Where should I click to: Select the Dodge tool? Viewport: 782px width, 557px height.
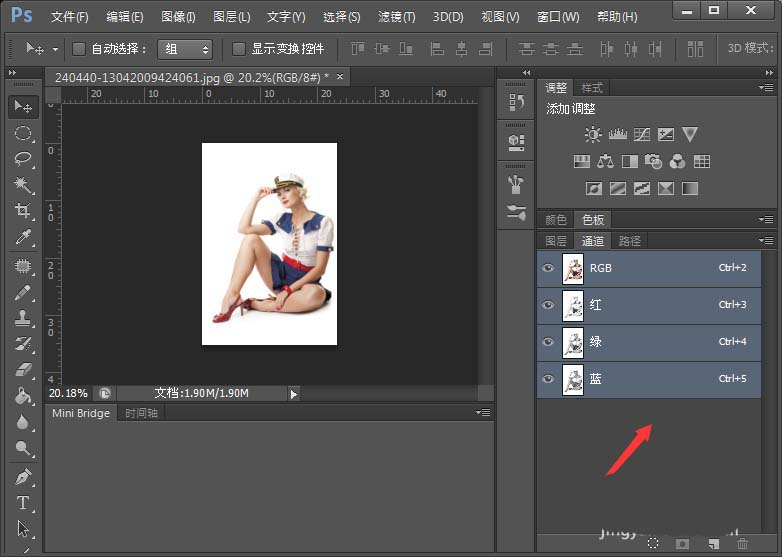23,448
